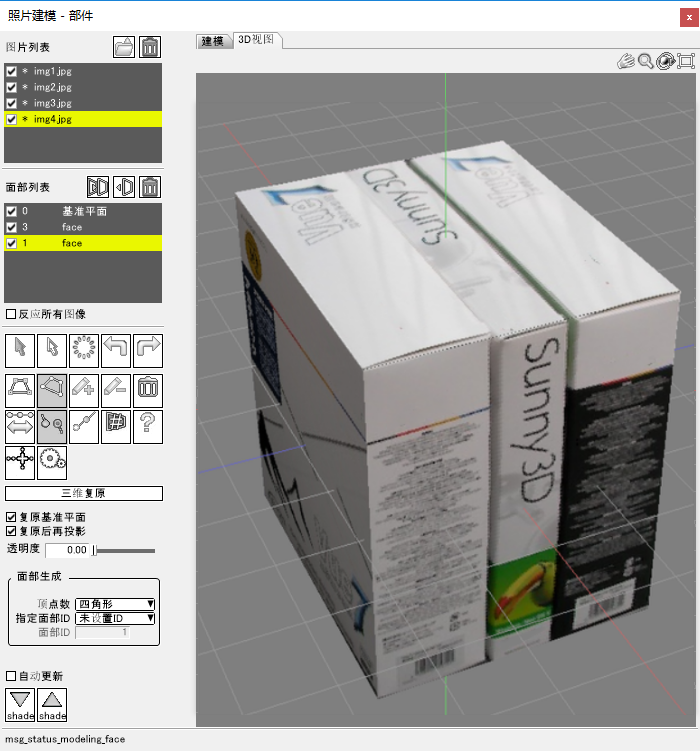This screenshot has height=751, width=700.
Task: Click the pencil-minus remove point tool
Action: click(x=116, y=390)
